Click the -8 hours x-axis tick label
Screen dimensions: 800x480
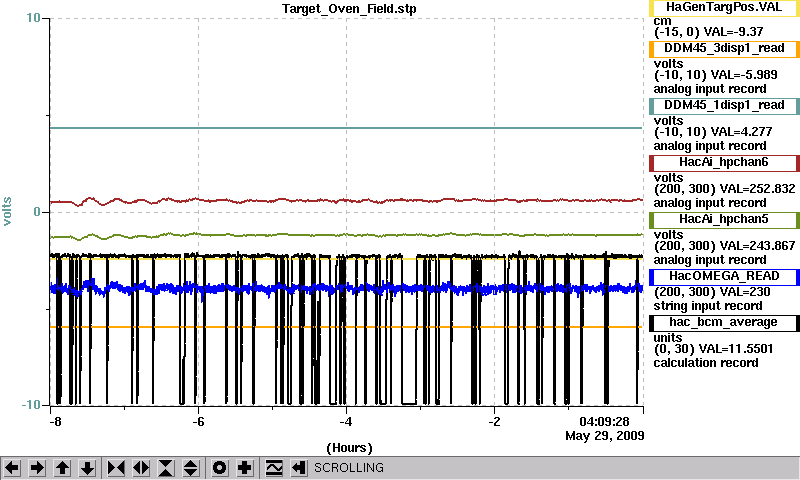pos(55,422)
